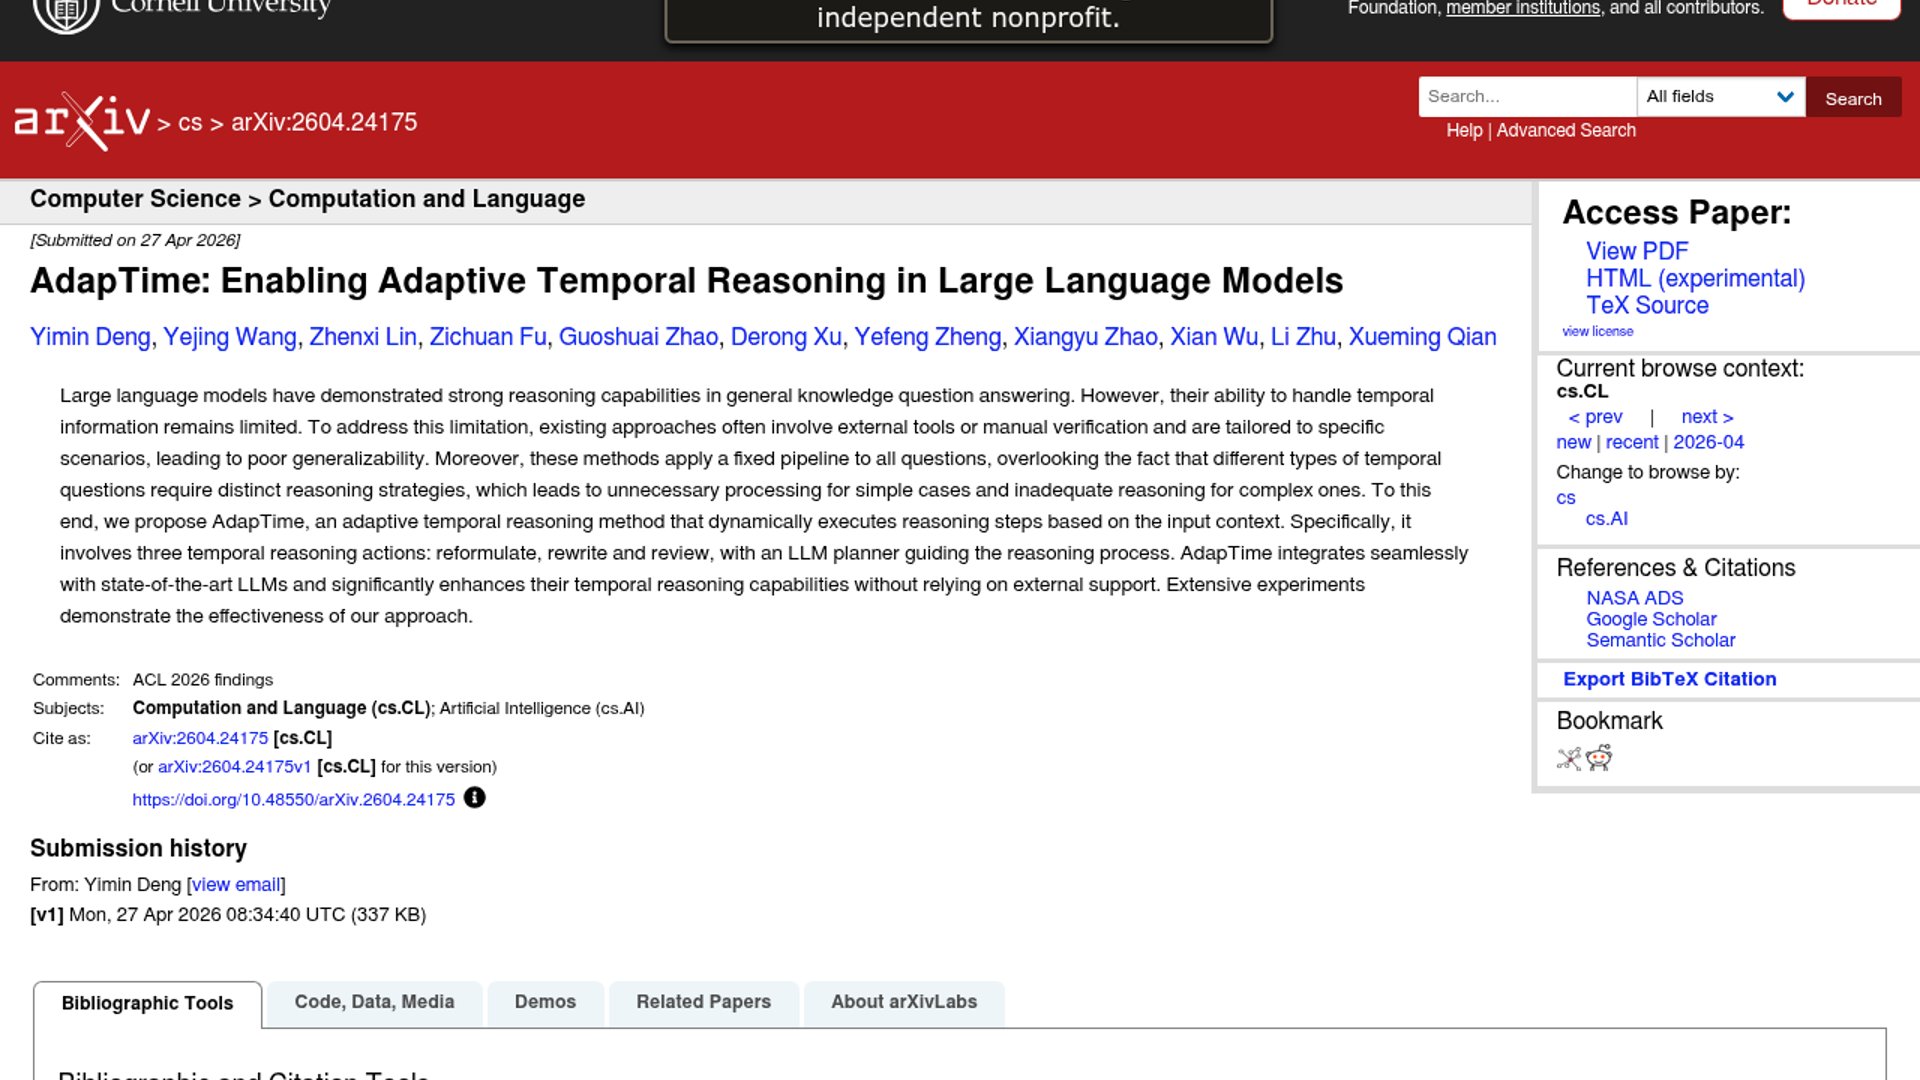The height and width of the screenshot is (1080, 1920).
Task: Open the Google Scholar citation link
Action: point(1650,619)
